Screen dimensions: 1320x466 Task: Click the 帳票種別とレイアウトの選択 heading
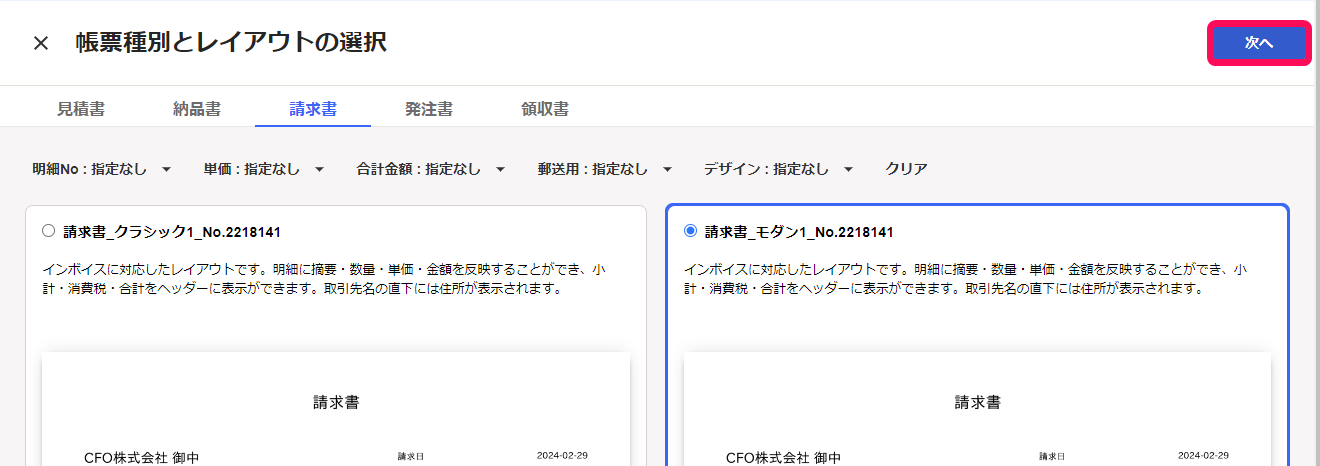[x=231, y=43]
